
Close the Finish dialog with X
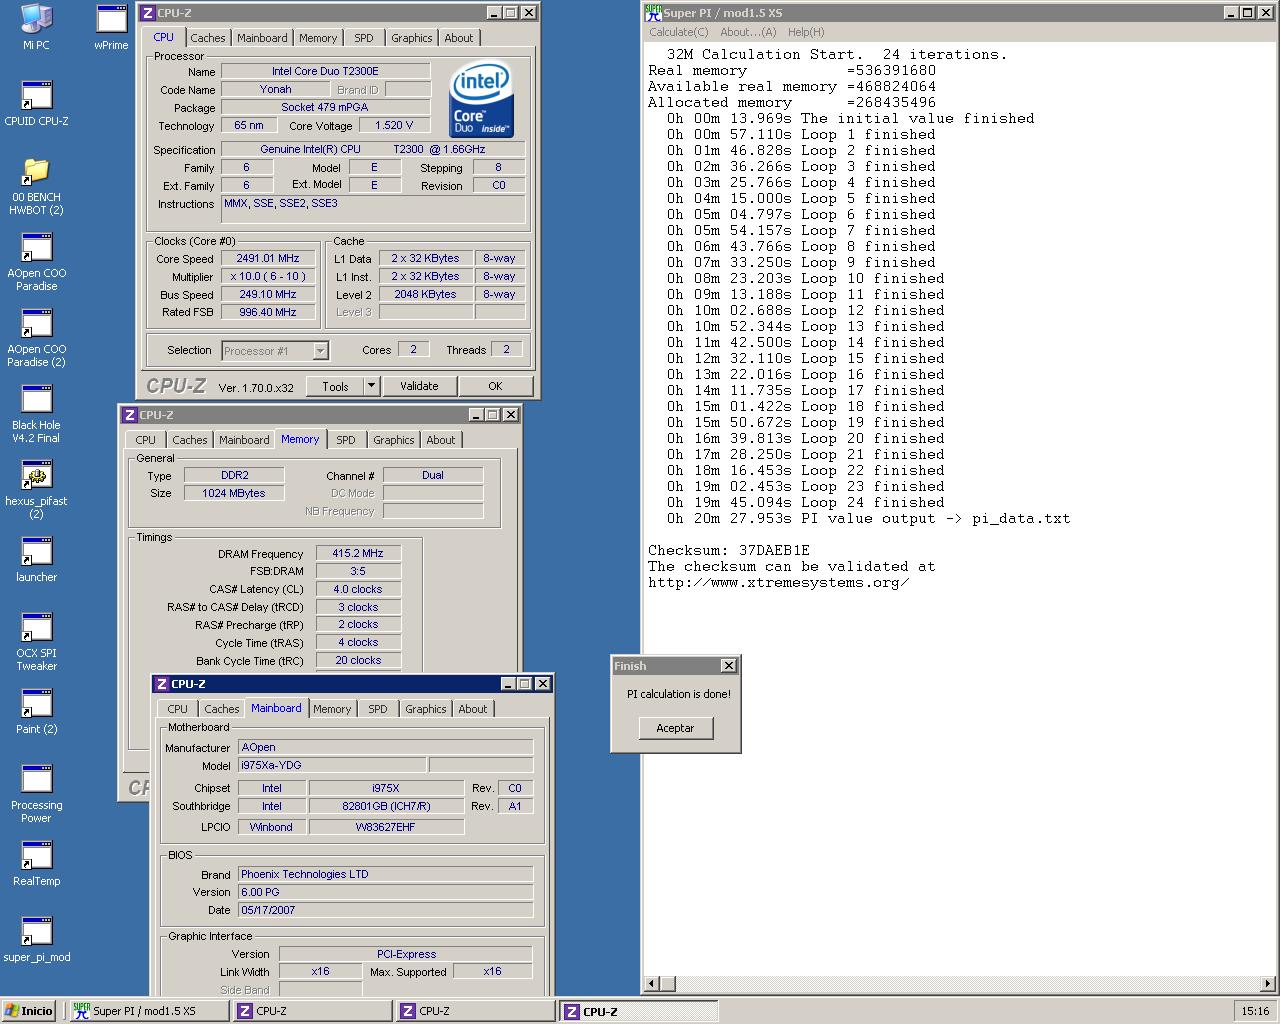pyautogui.click(x=729, y=666)
